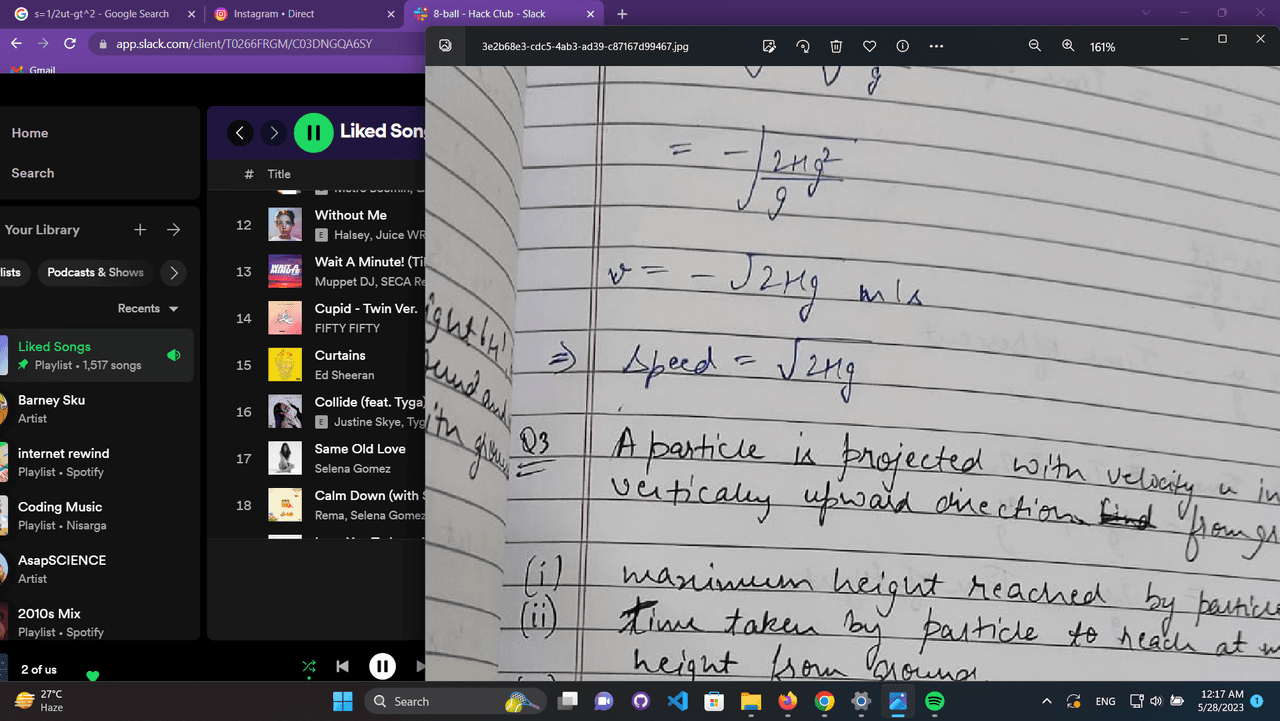This screenshot has width=1280, height=721.
Task: Mark the photo as favorite with heart icon
Action: [869, 46]
